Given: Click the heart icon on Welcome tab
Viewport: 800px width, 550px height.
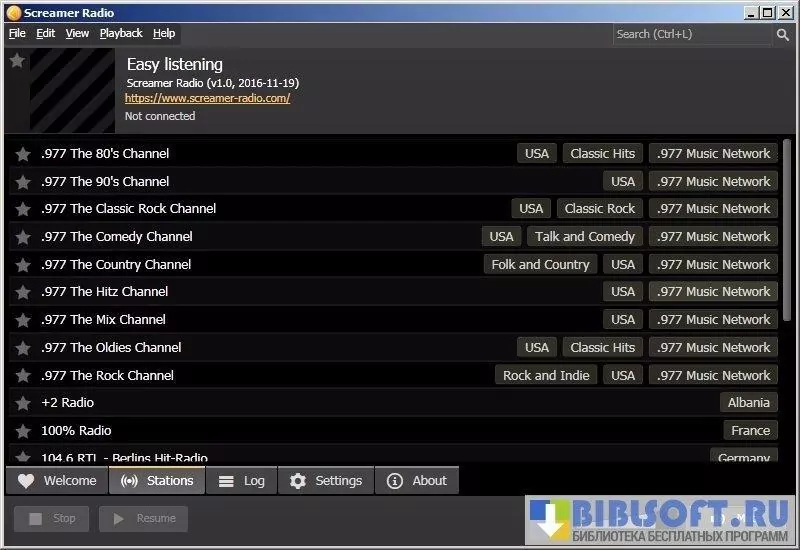Looking at the screenshot, I should [x=26, y=481].
